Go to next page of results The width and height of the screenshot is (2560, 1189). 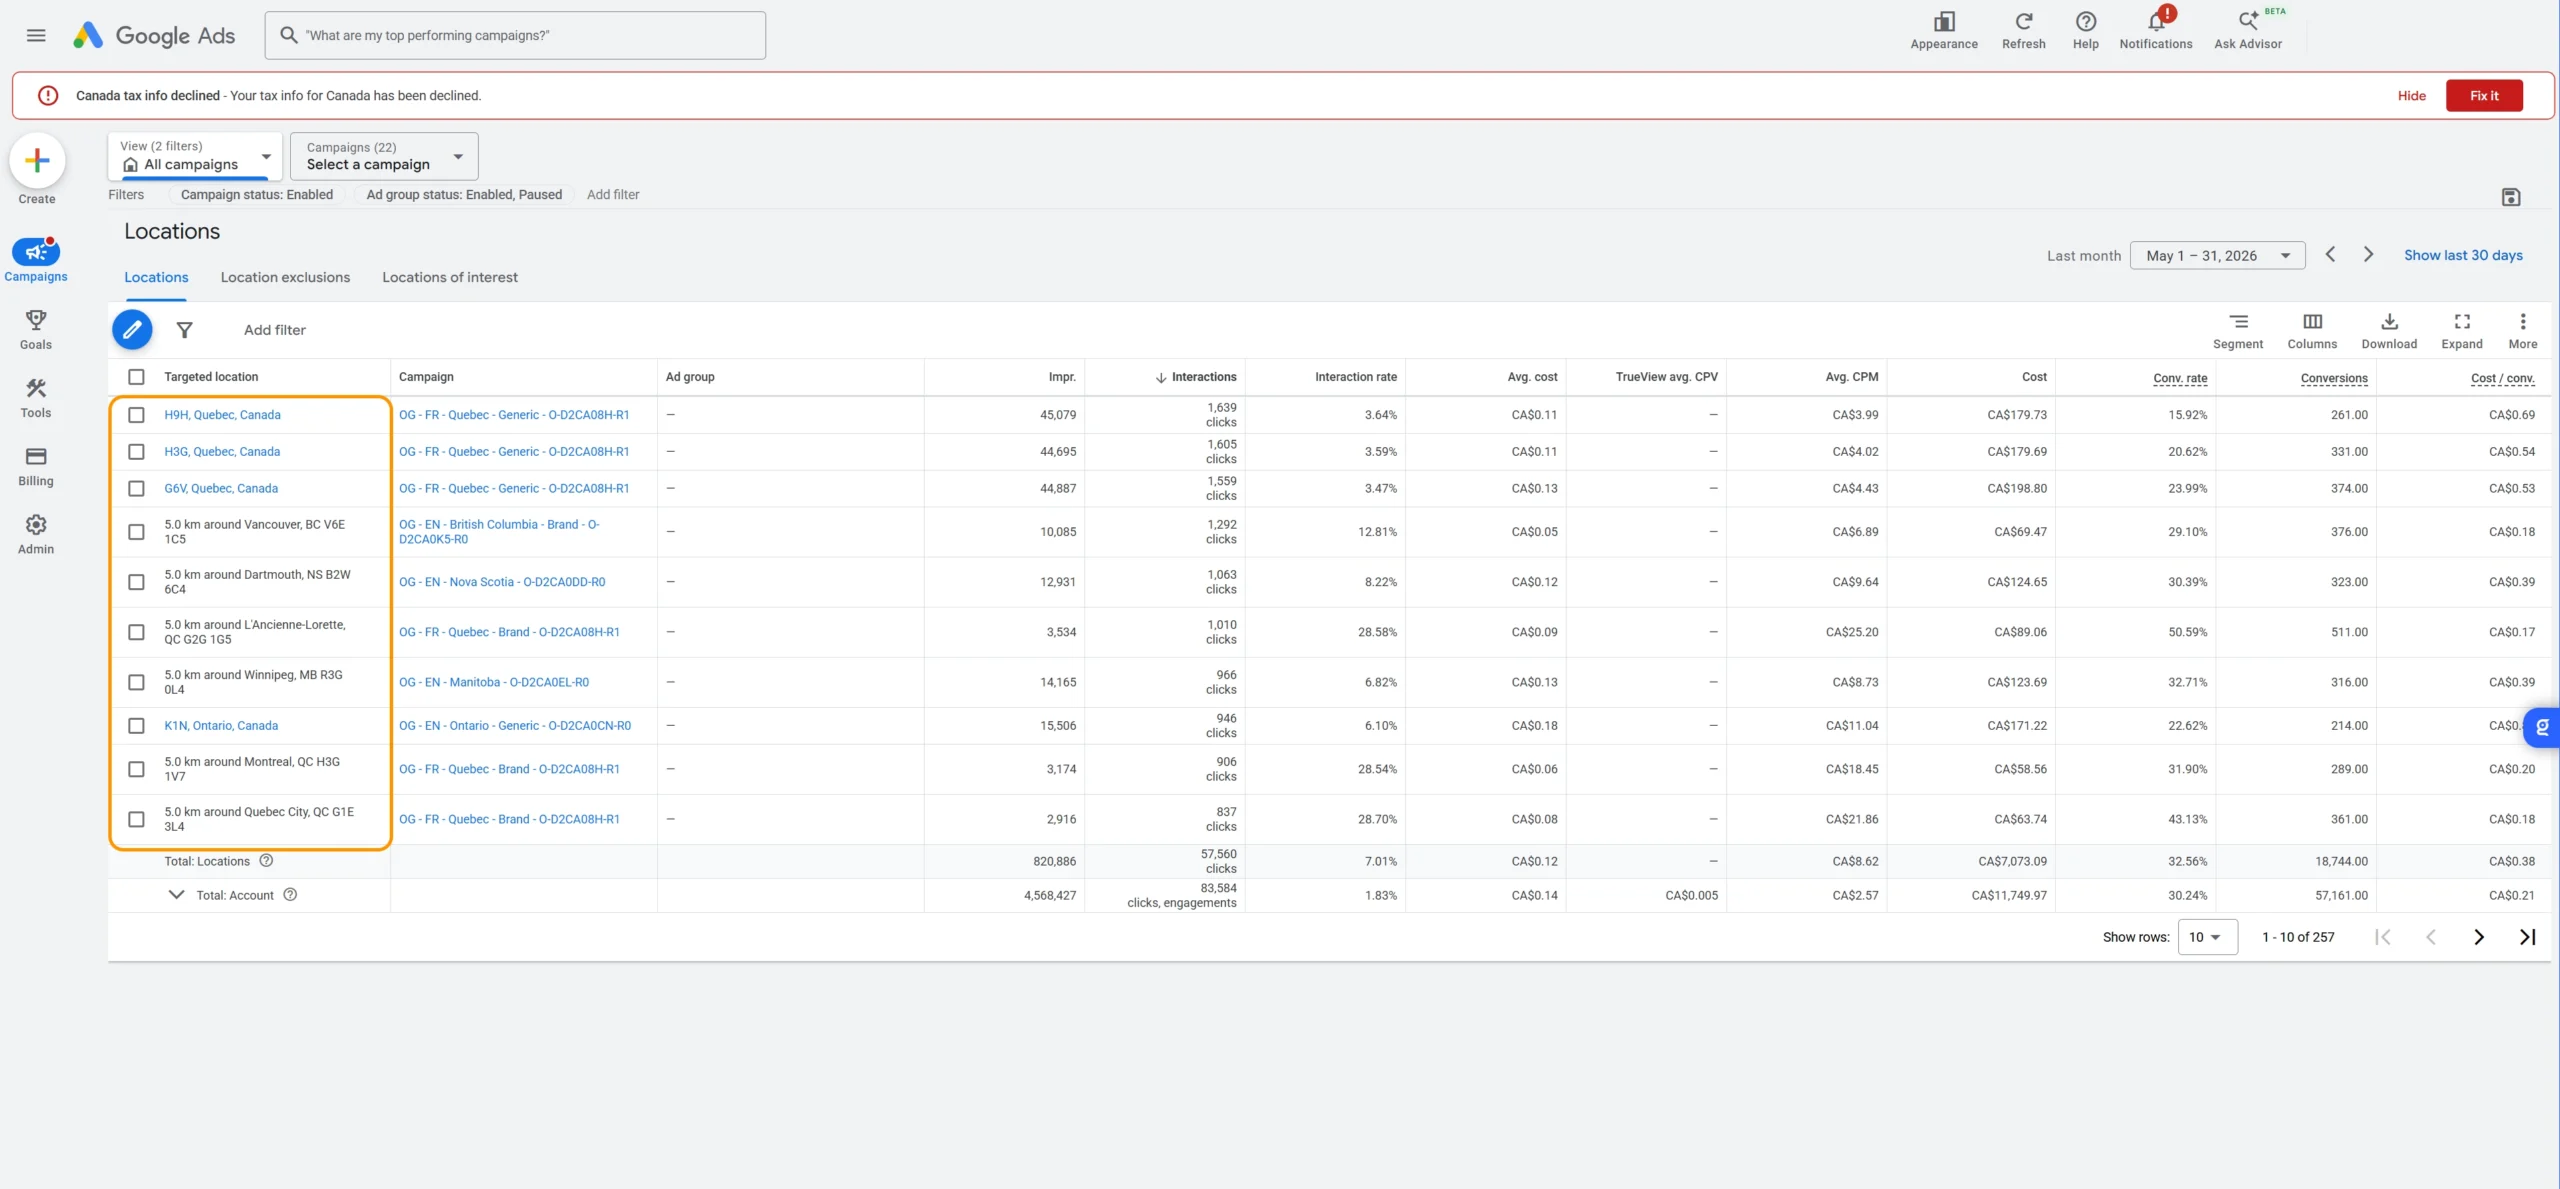2478,937
